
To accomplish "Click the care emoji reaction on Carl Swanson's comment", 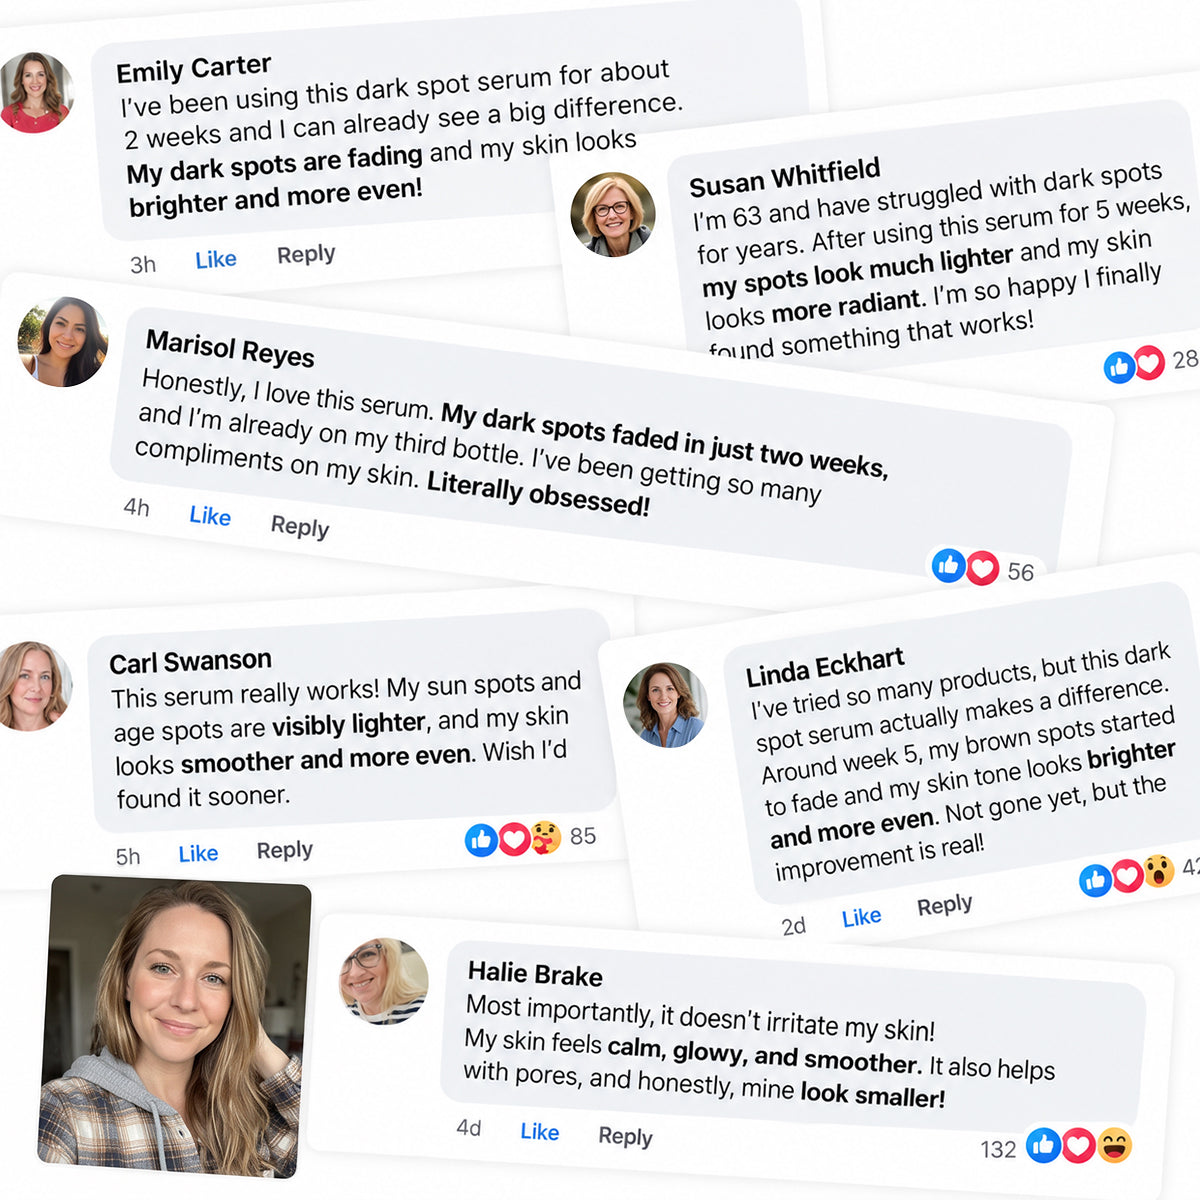I will coord(546,837).
